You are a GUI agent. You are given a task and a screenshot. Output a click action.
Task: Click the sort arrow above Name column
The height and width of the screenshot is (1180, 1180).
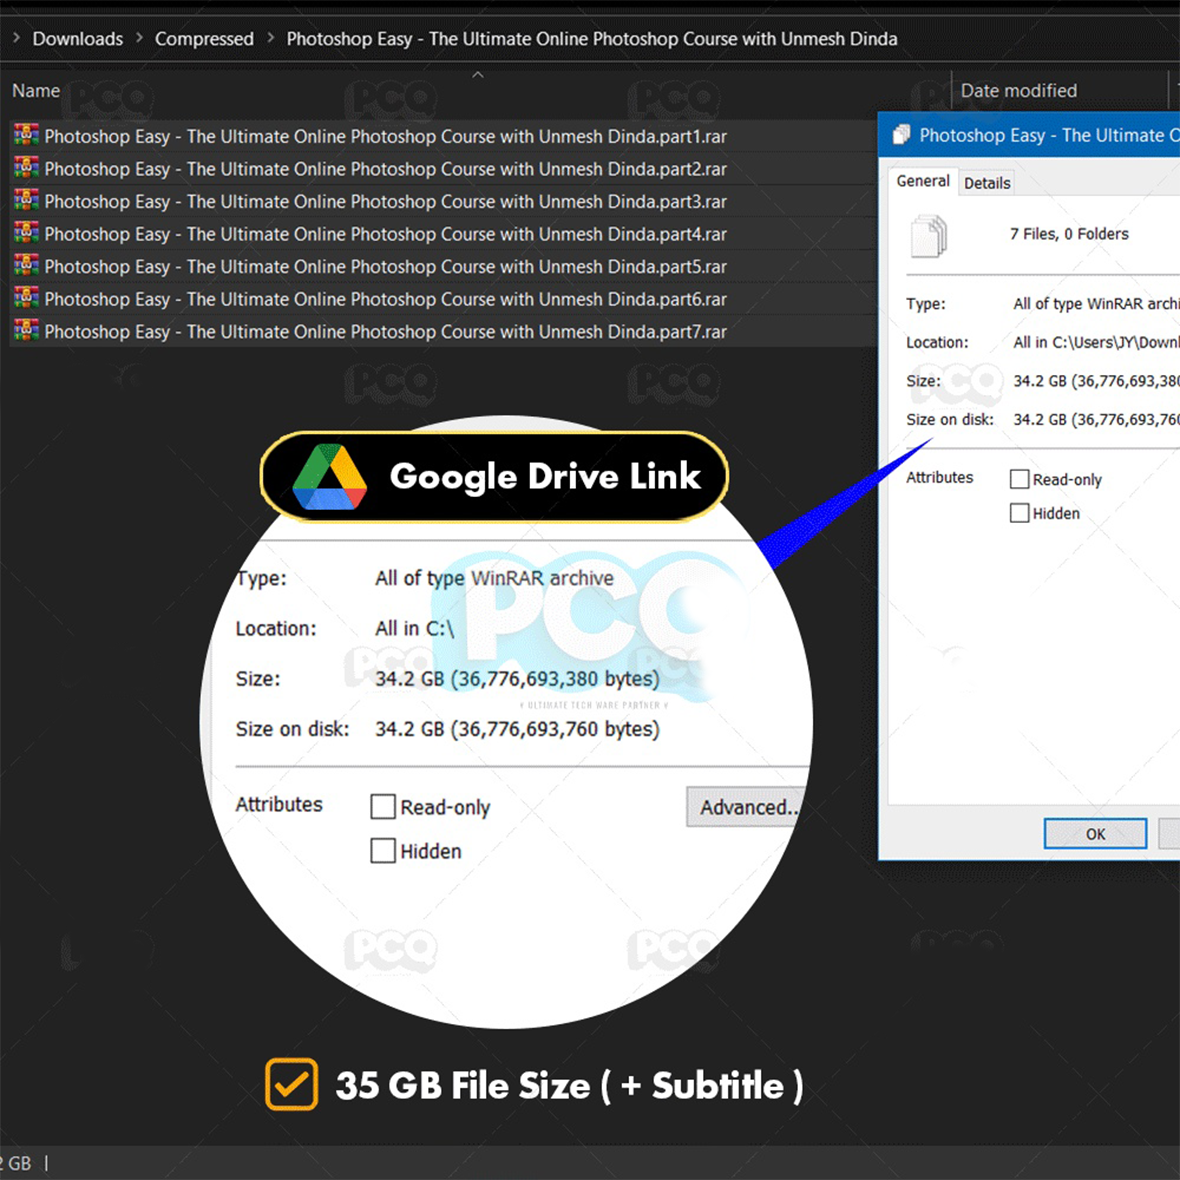coord(477,75)
